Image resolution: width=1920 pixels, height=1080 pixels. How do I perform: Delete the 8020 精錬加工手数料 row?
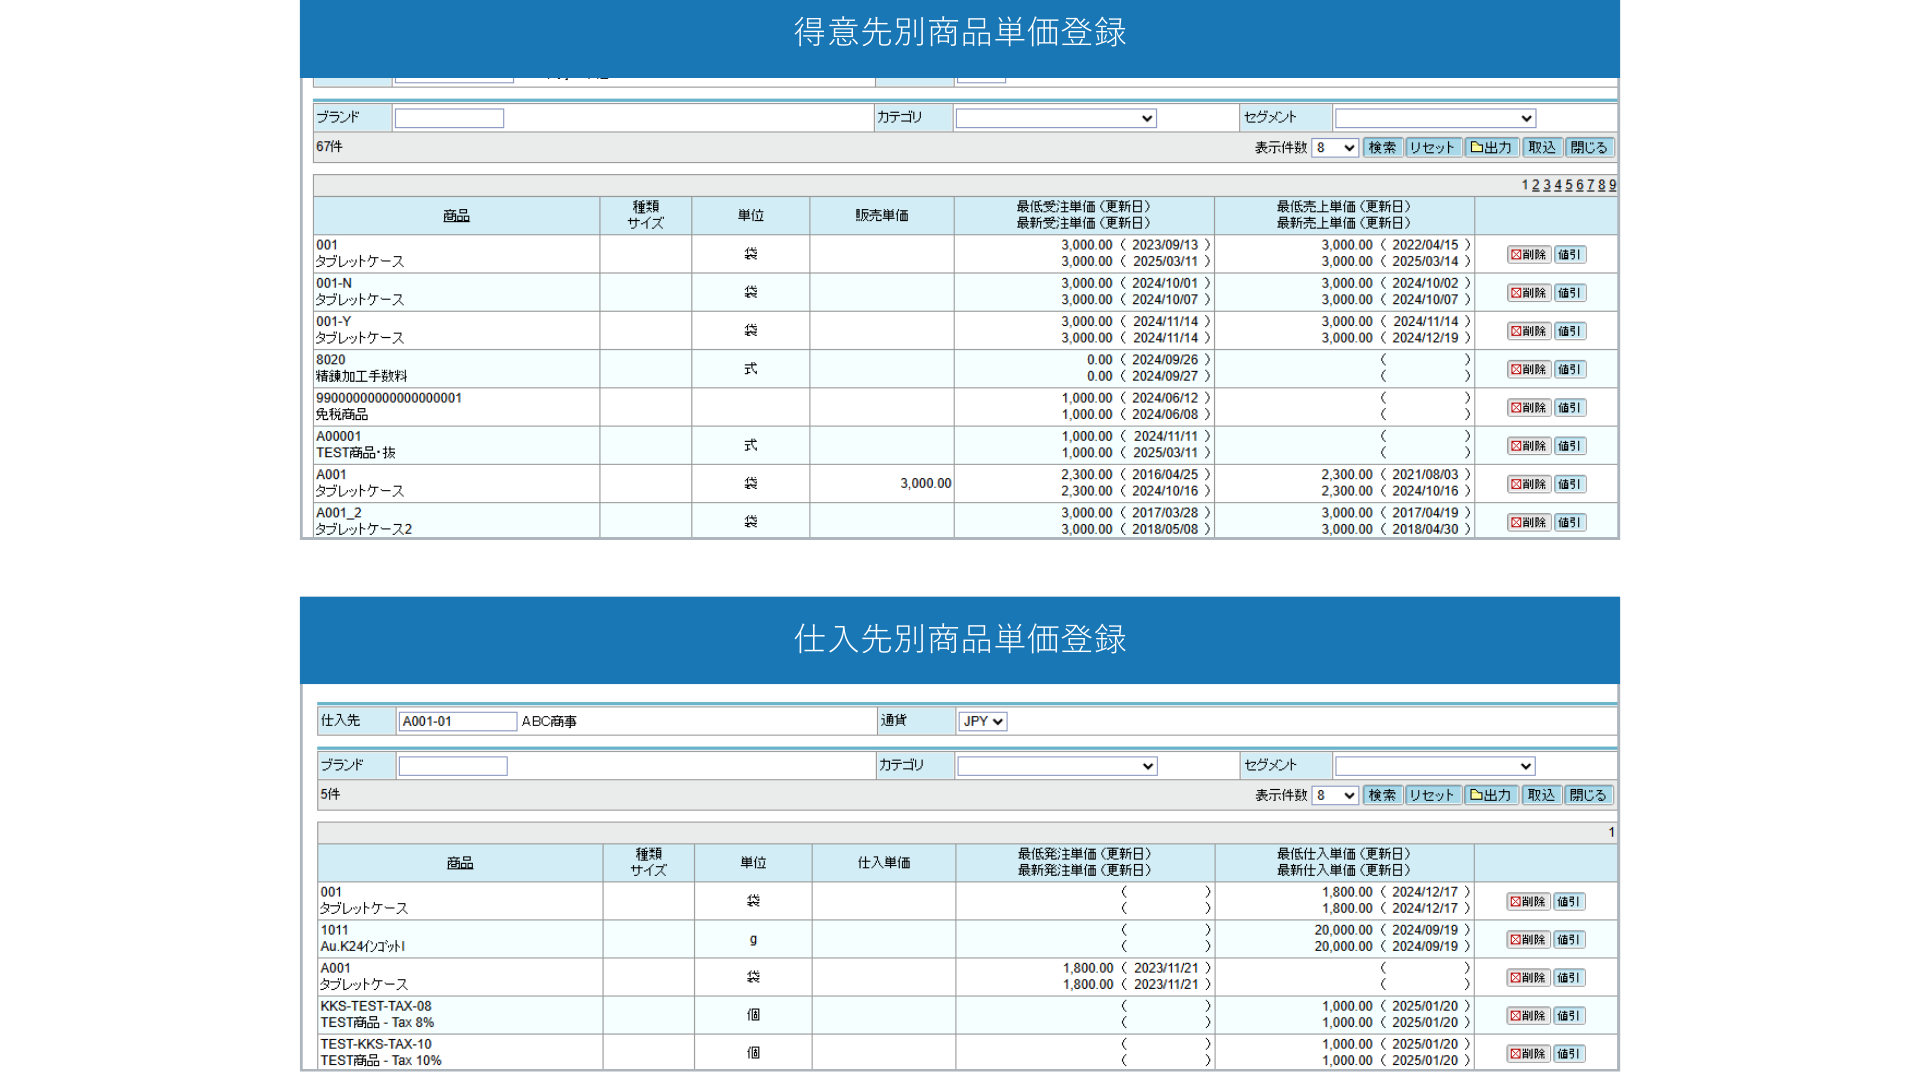click(1528, 369)
